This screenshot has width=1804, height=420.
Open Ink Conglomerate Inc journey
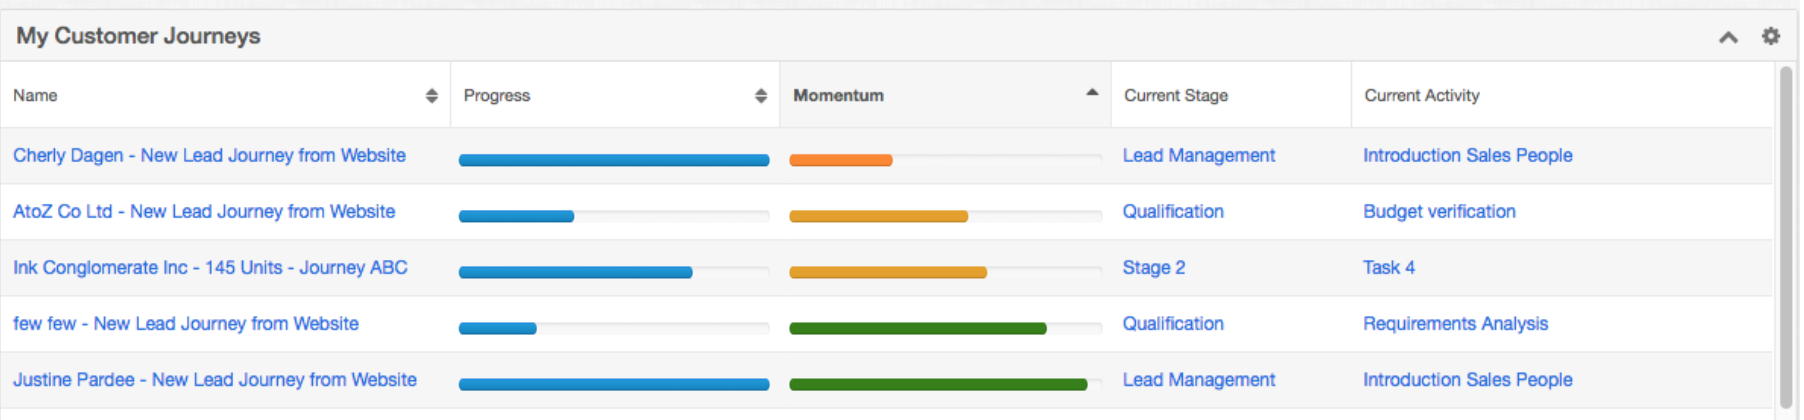pos(210,267)
